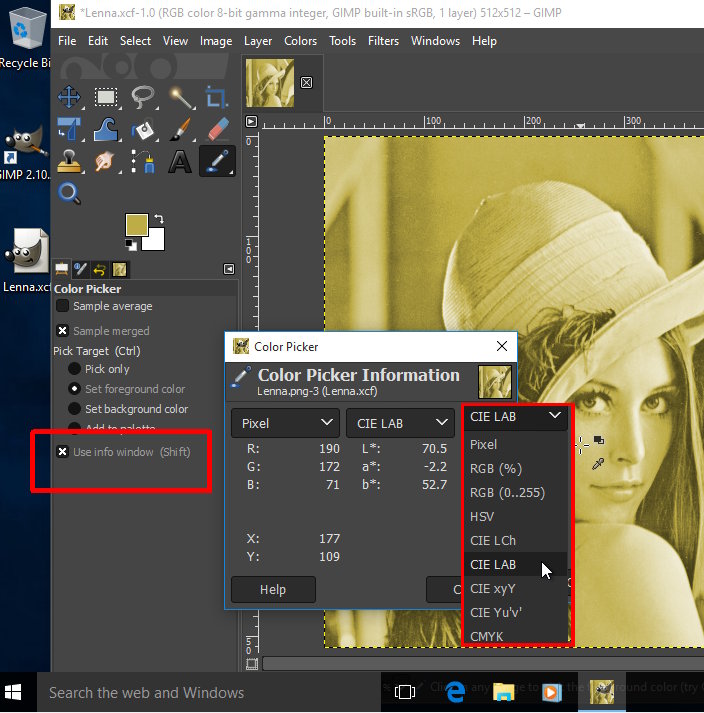Select the Smudge tool
The height and width of the screenshot is (713, 704).
pyautogui.click(x=106, y=161)
